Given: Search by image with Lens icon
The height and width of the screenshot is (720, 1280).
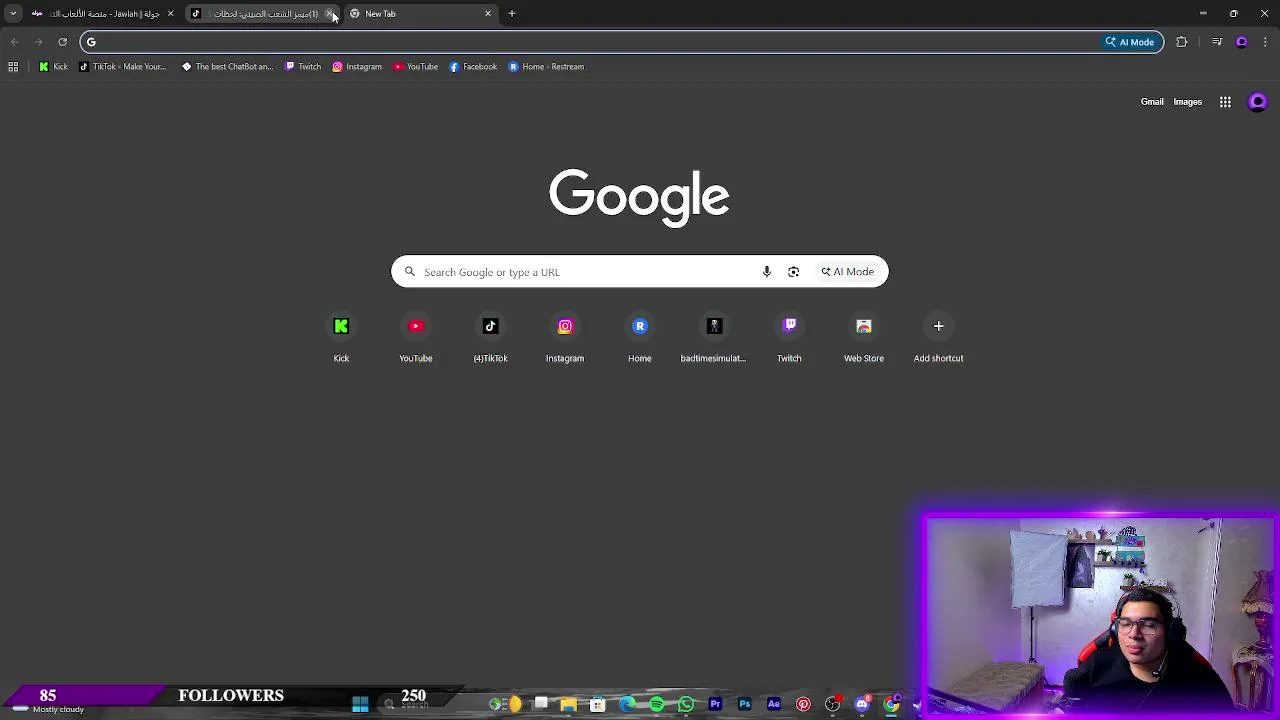Looking at the screenshot, I should point(793,272).
